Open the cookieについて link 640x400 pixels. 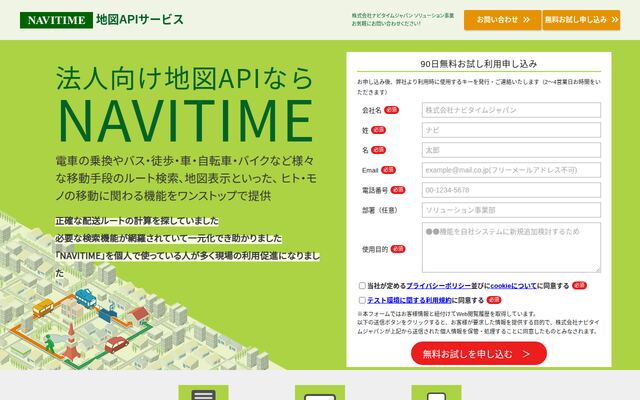513,286
